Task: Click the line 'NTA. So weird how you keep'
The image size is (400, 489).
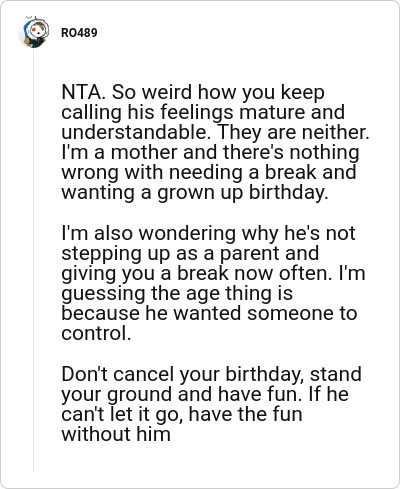Action: point(193,92)
